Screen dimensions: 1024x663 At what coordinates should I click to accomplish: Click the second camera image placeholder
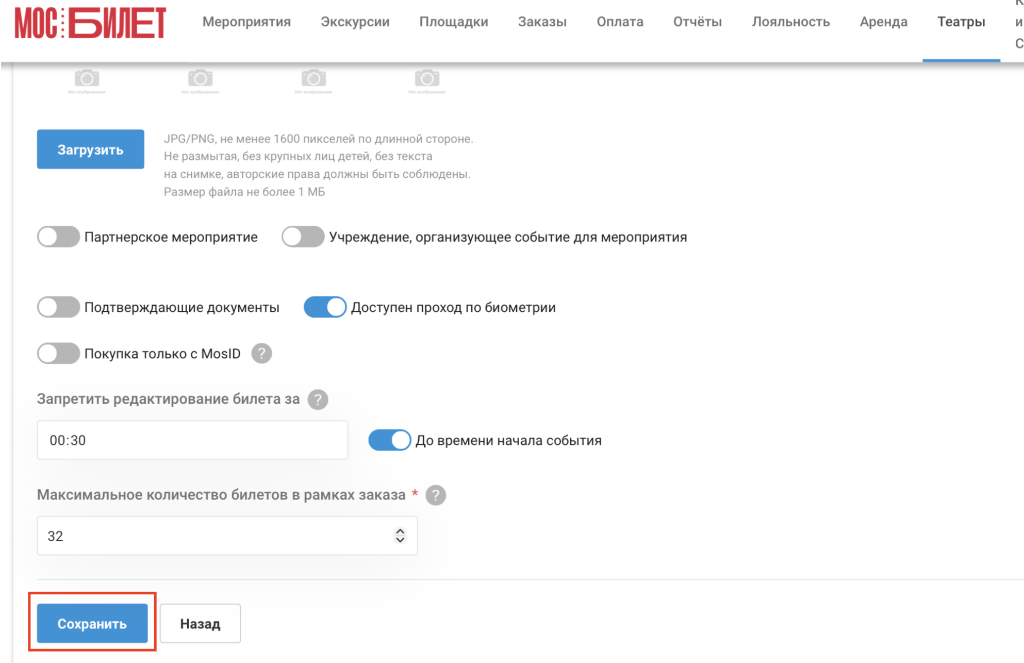click(x=200, y=81)
